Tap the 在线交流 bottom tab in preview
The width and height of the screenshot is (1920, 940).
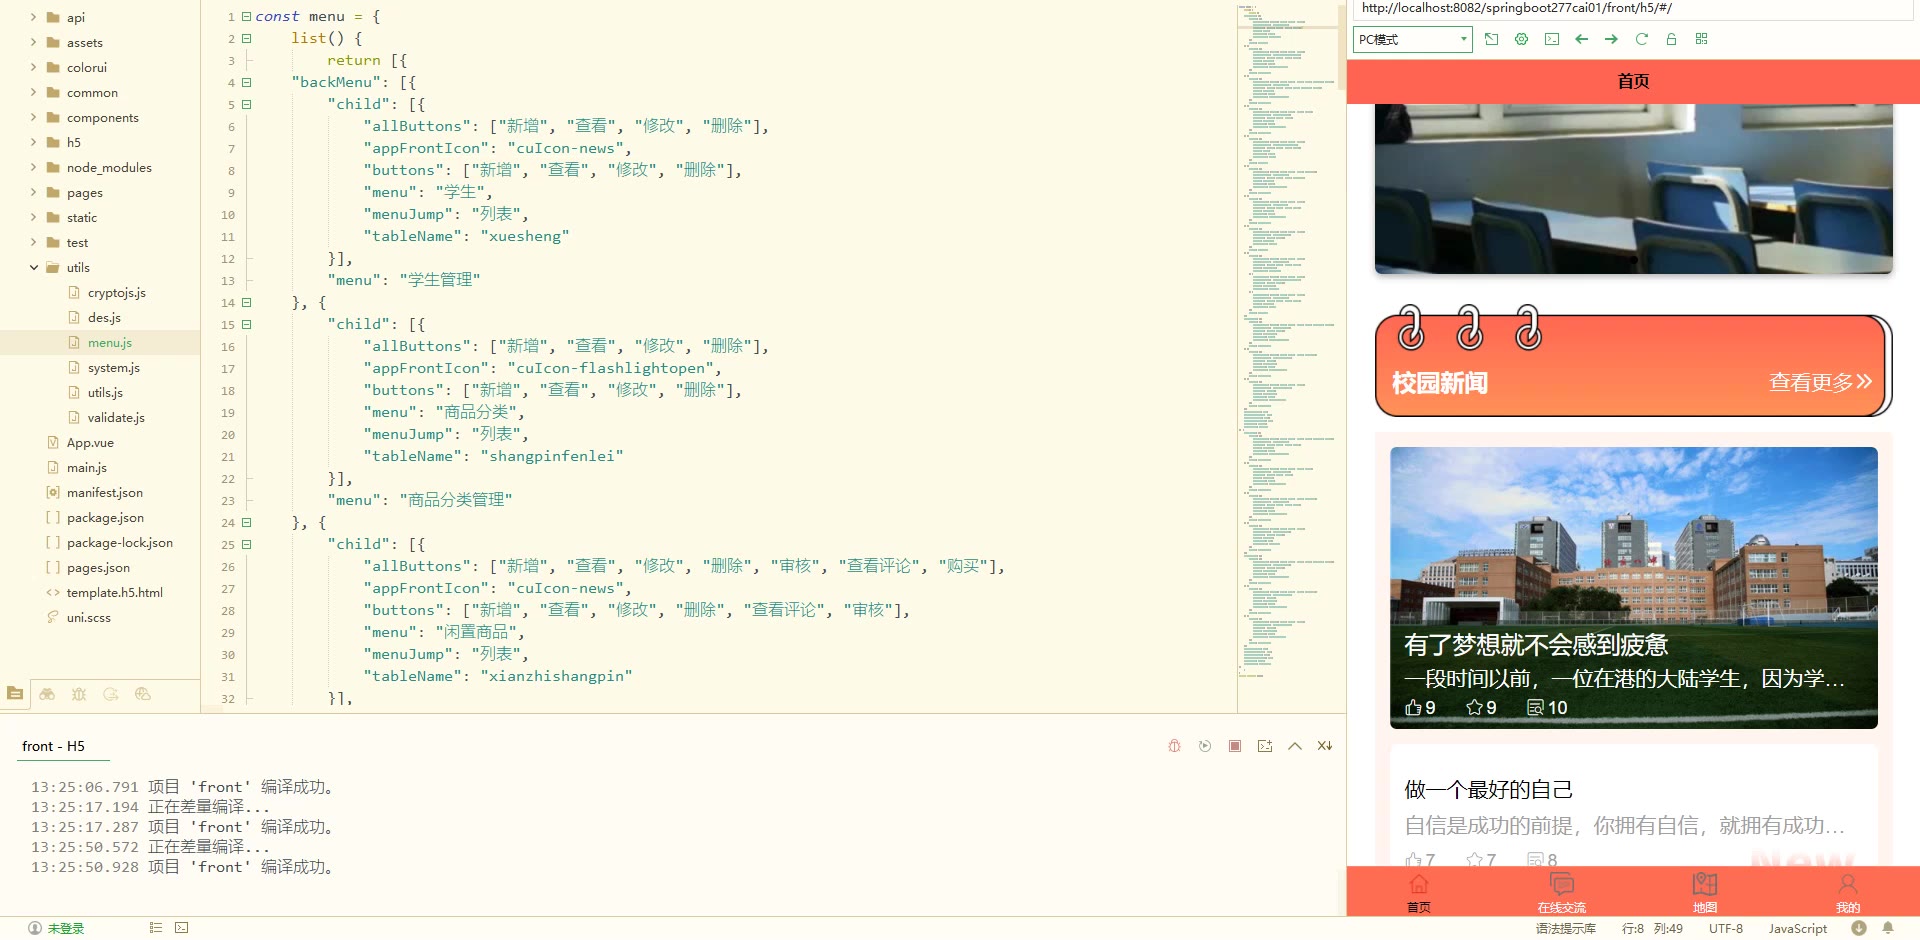[1561, 893]
